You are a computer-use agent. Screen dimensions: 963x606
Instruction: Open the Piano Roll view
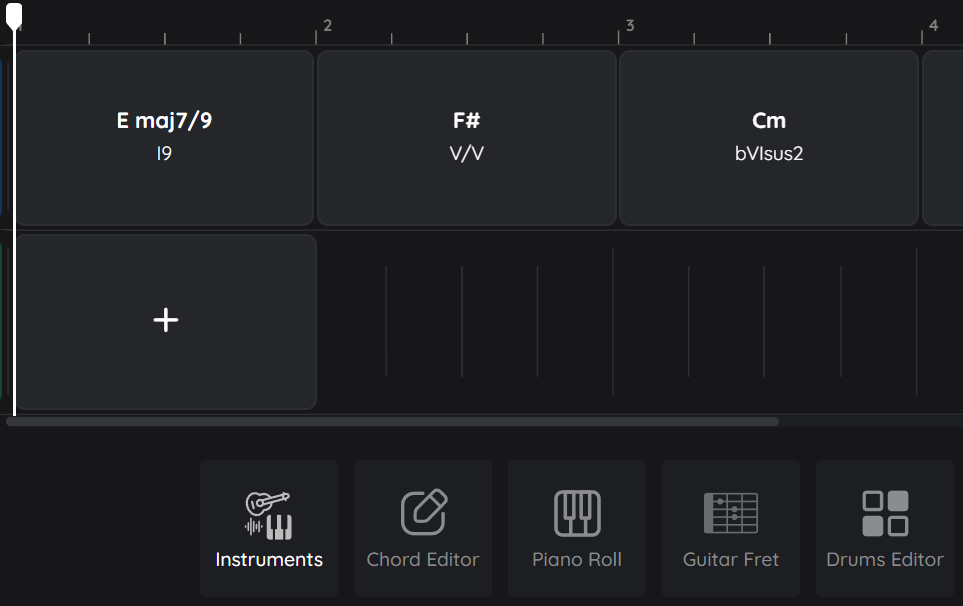[577, 528]
